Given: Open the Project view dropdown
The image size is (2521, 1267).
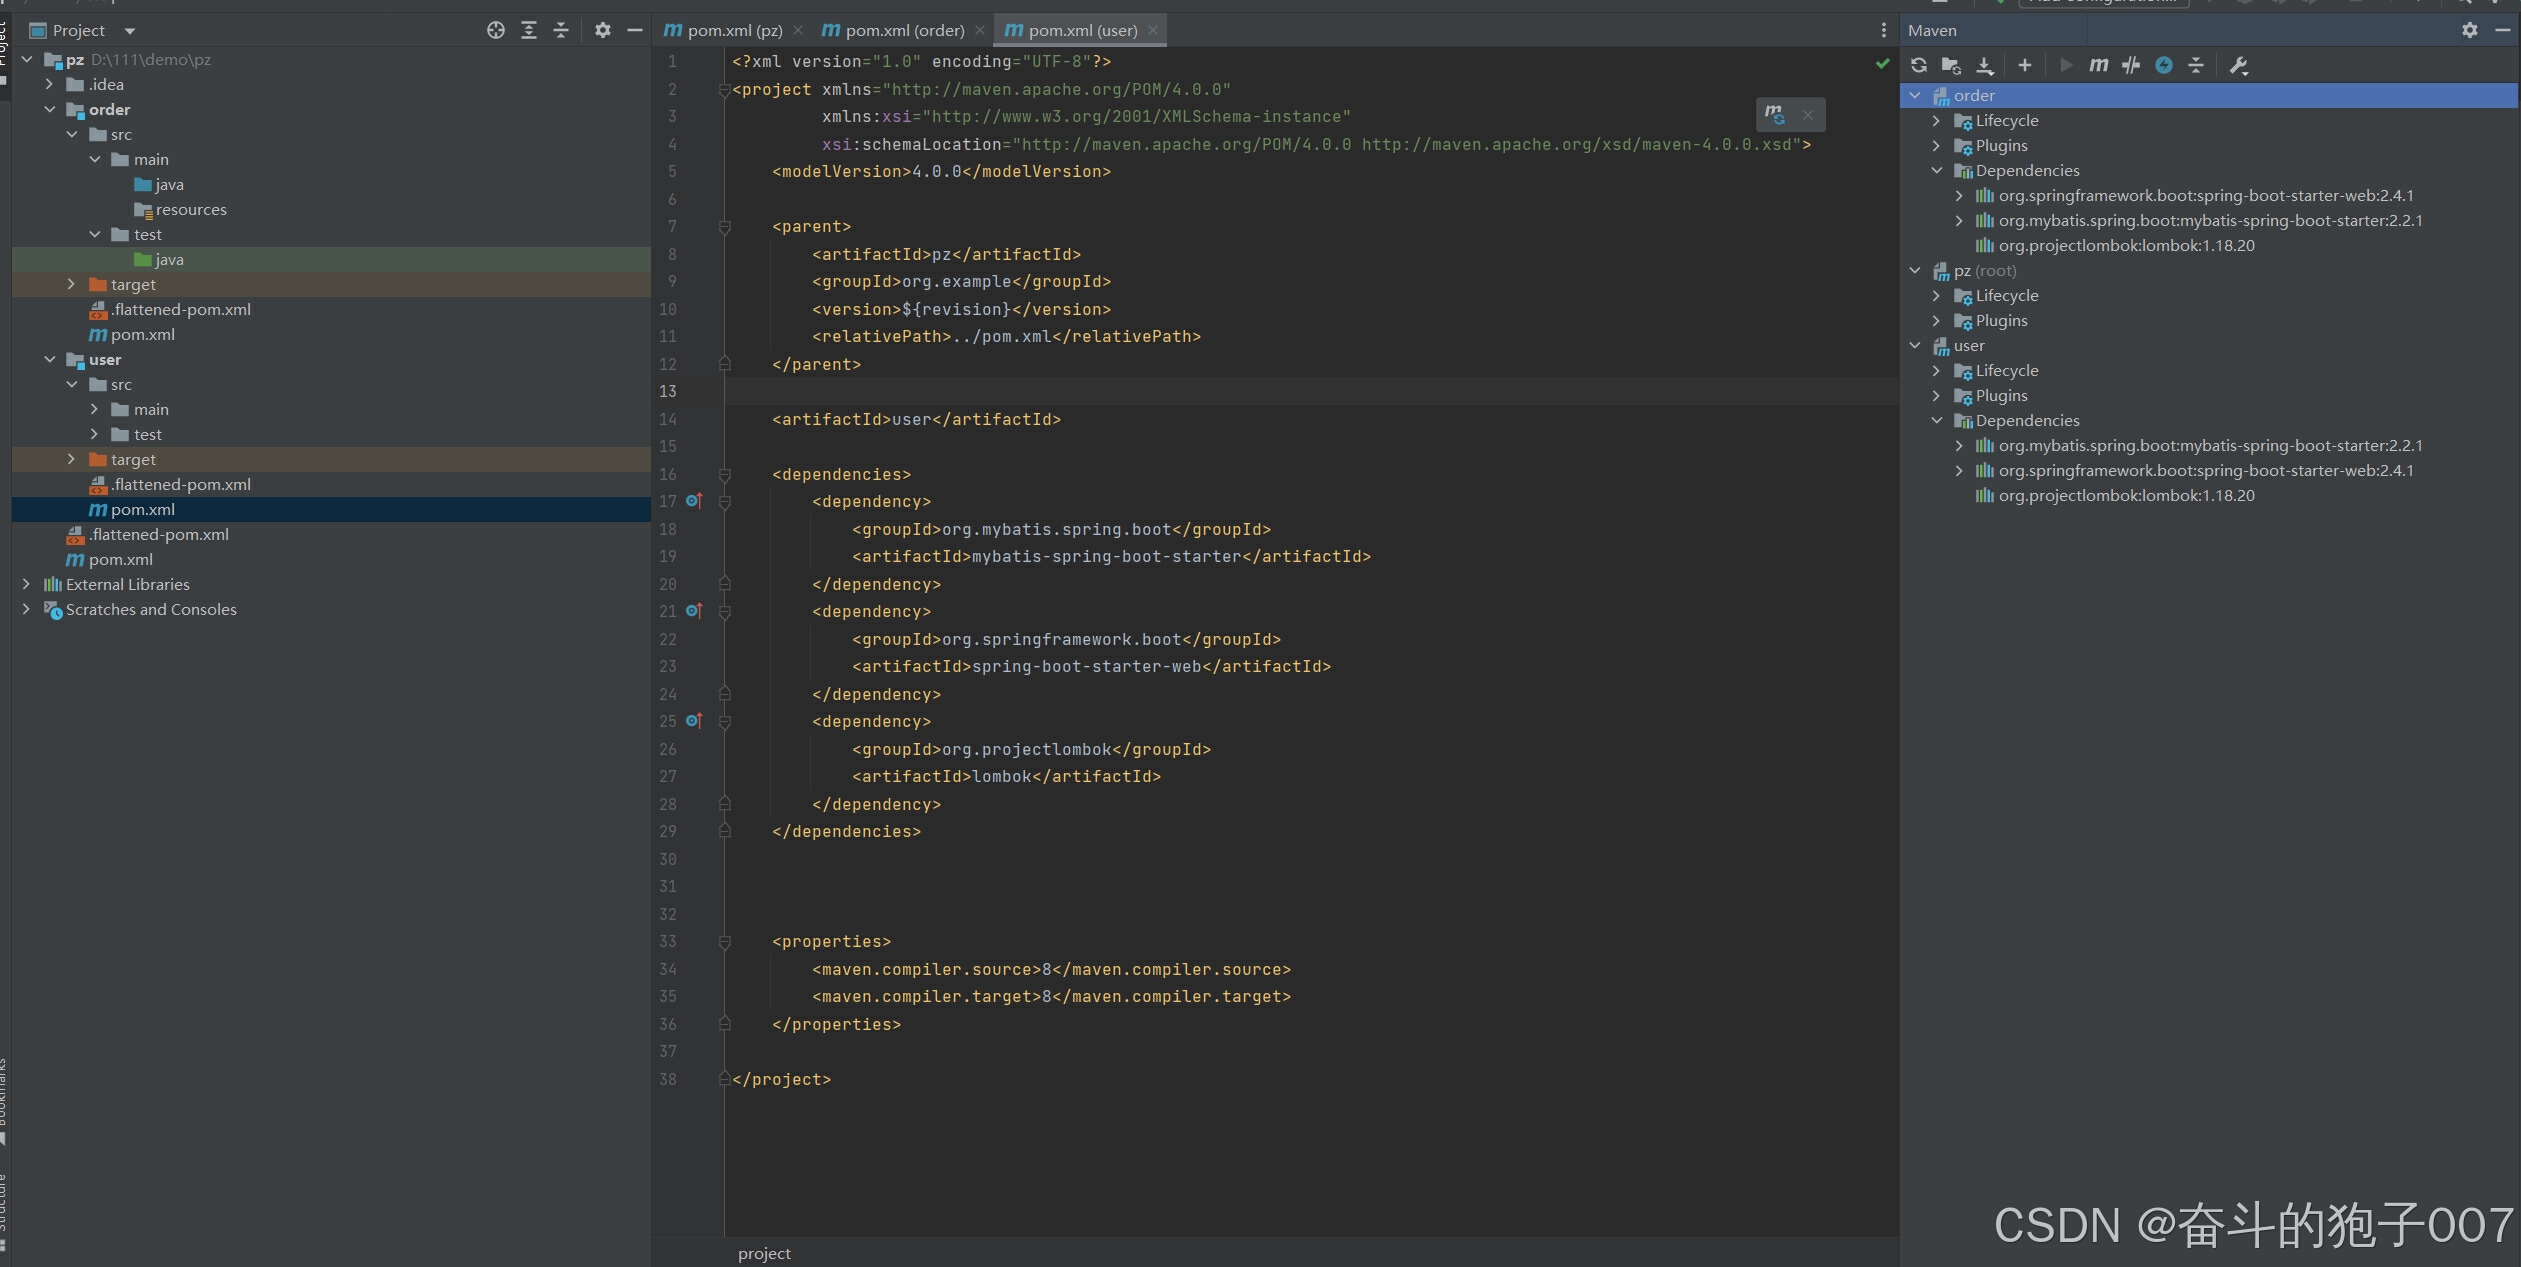Looking at the screenshot, I should 129,30.
